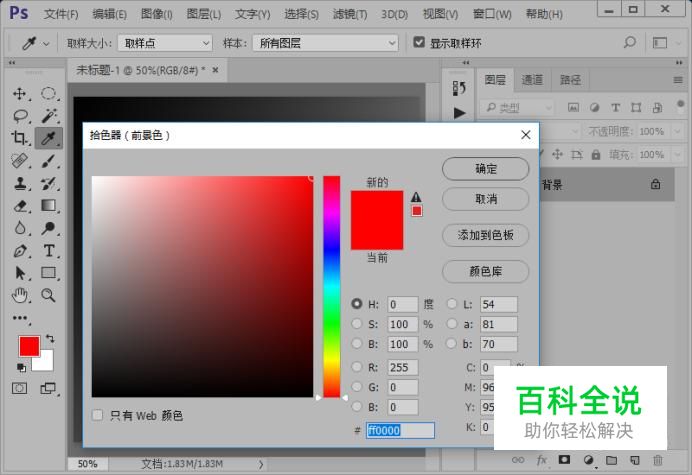Open the 图像(I) Image menu
The image size is (692, 475).
(156, 15)
